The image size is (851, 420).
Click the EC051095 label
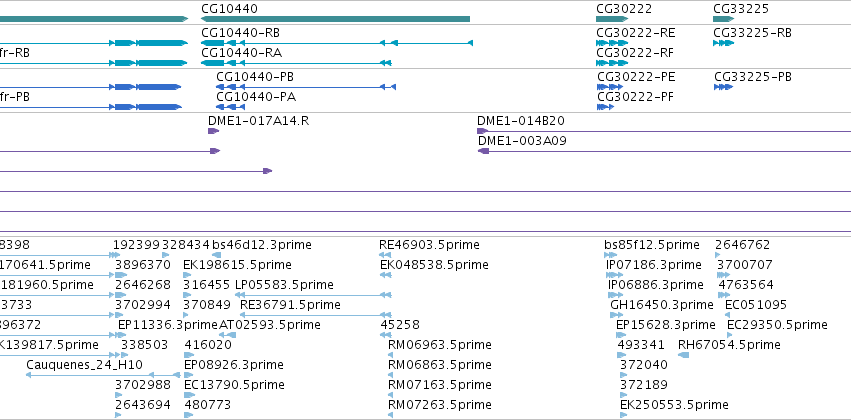click(x=755, y=306)
